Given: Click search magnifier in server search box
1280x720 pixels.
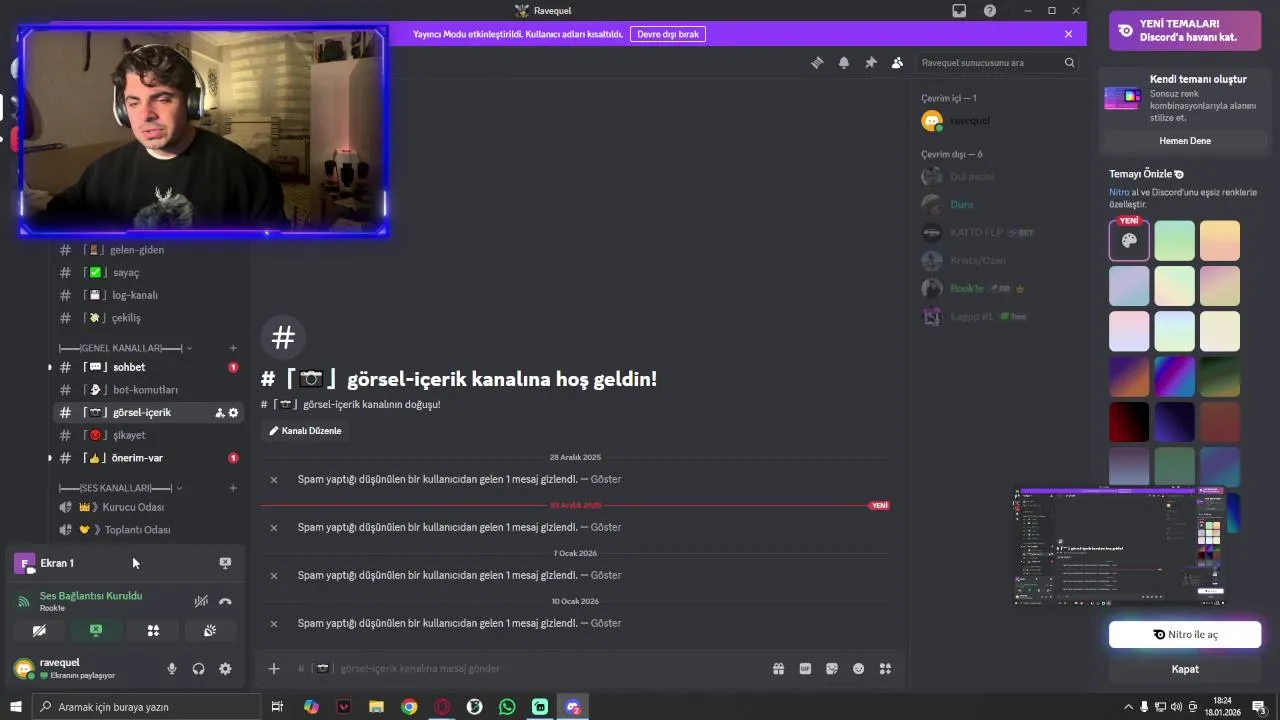Looking at the screenshot, I should 1070,62.
